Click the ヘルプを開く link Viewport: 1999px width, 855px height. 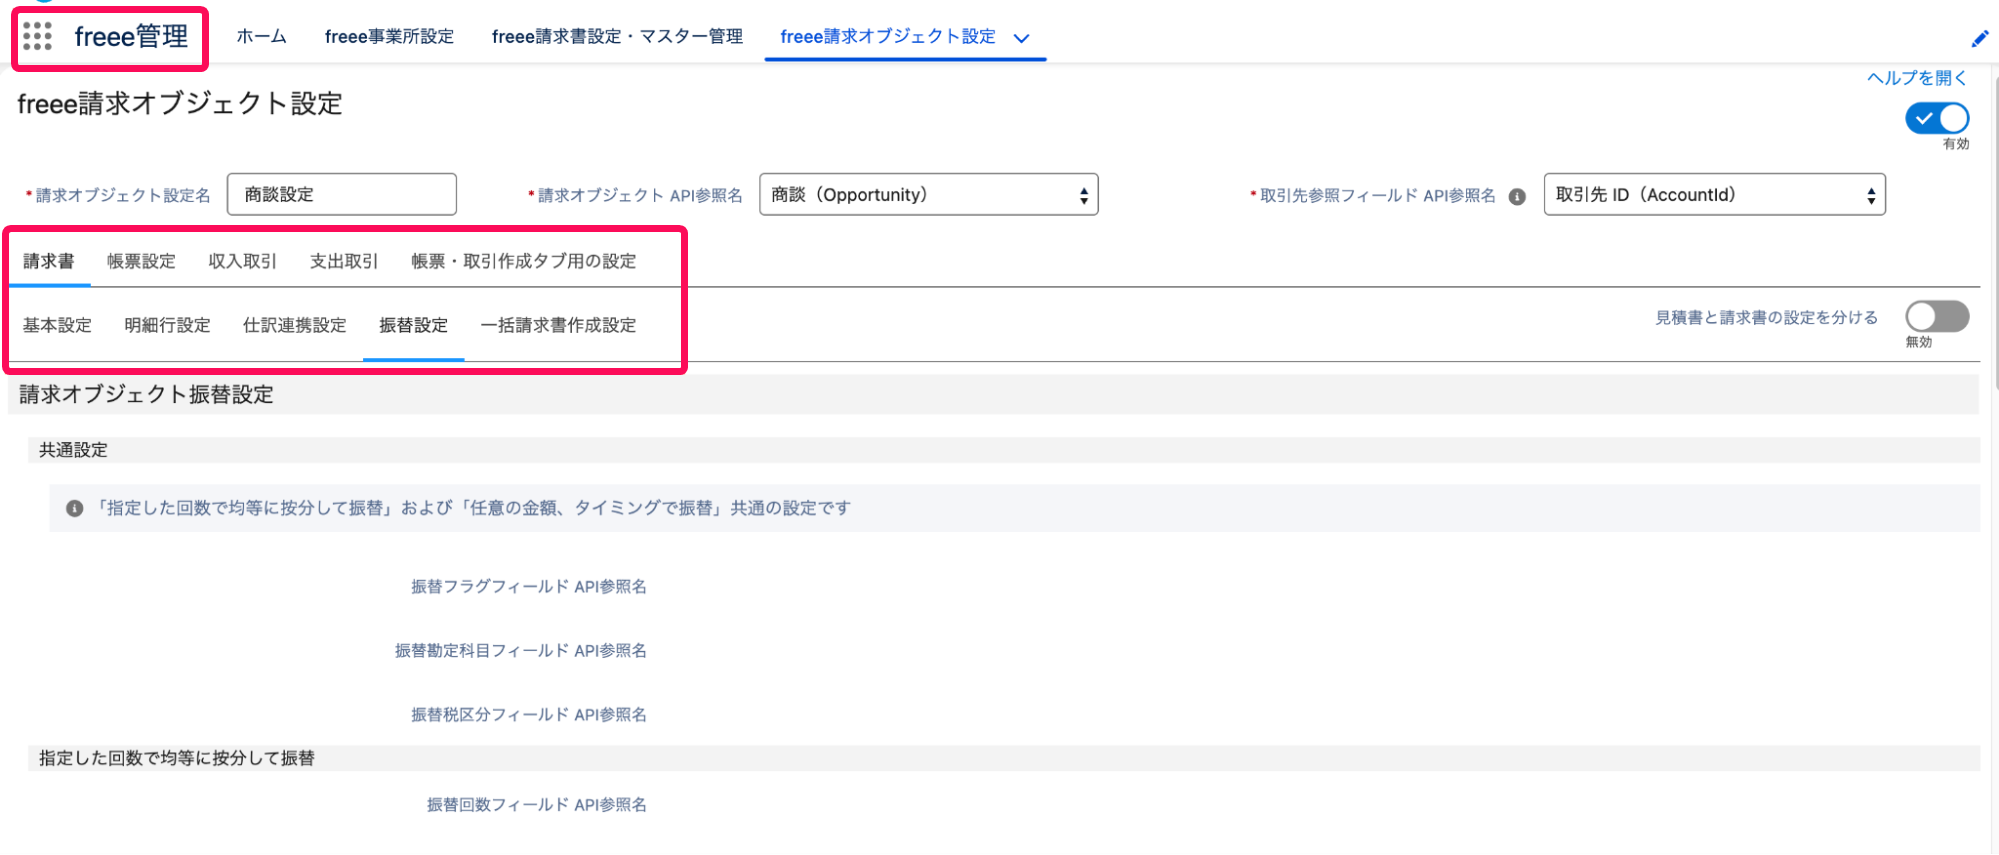(x=1917, y=78)
